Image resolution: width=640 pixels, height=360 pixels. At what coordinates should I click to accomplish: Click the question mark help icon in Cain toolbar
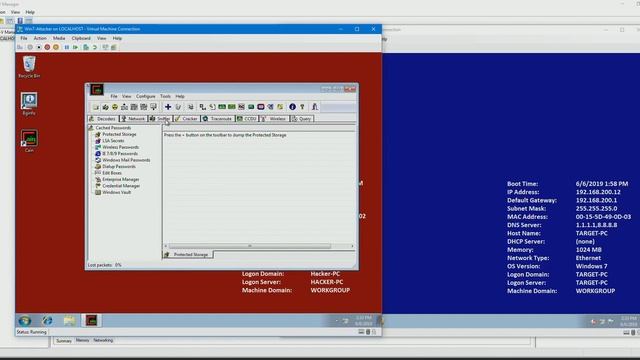point(302,107)
